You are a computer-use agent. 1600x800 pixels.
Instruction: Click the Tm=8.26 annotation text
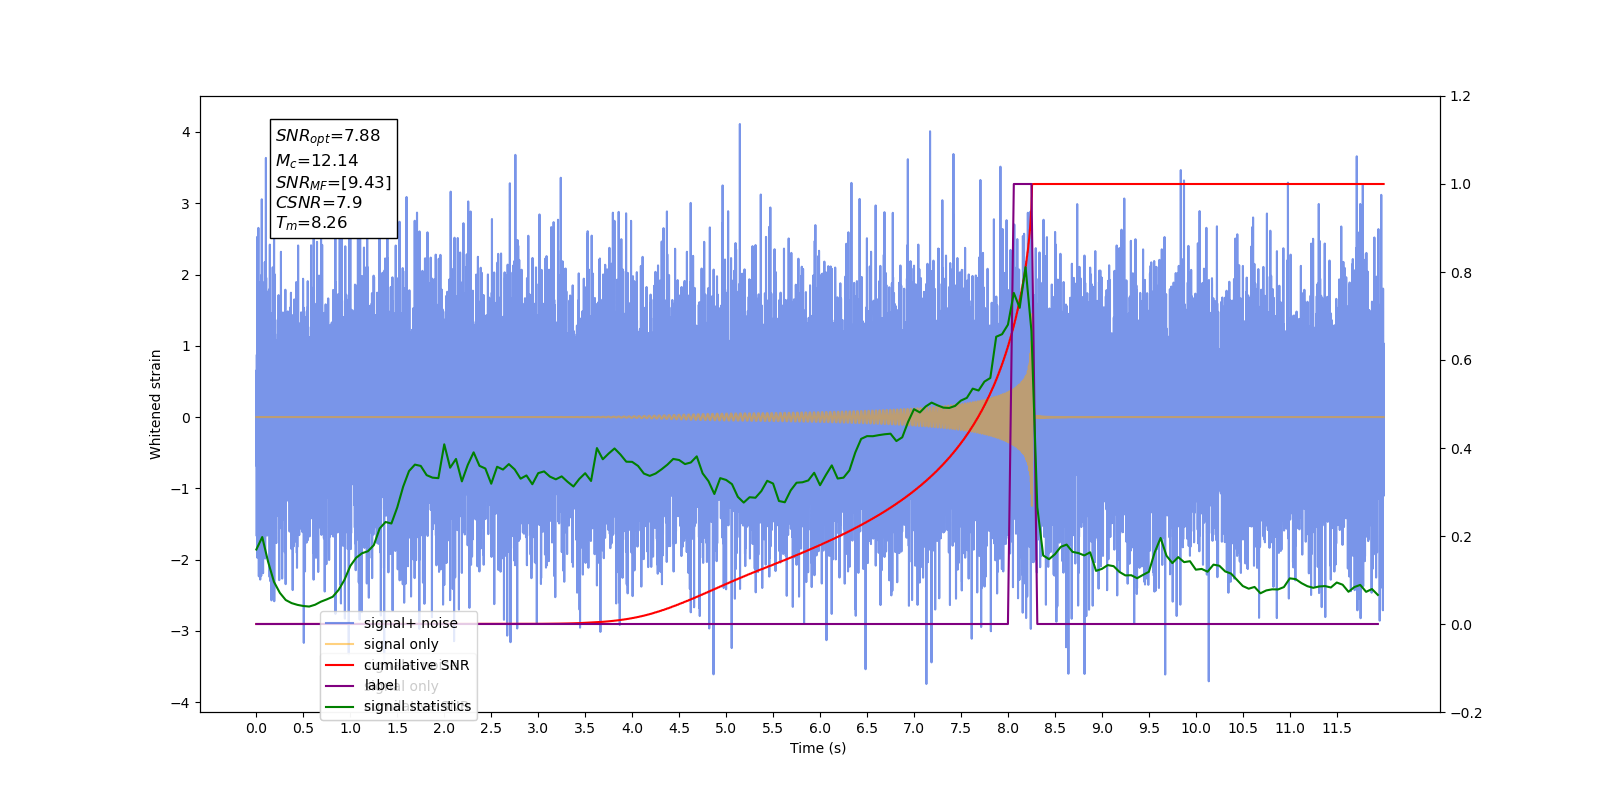(x=312, y=223)
